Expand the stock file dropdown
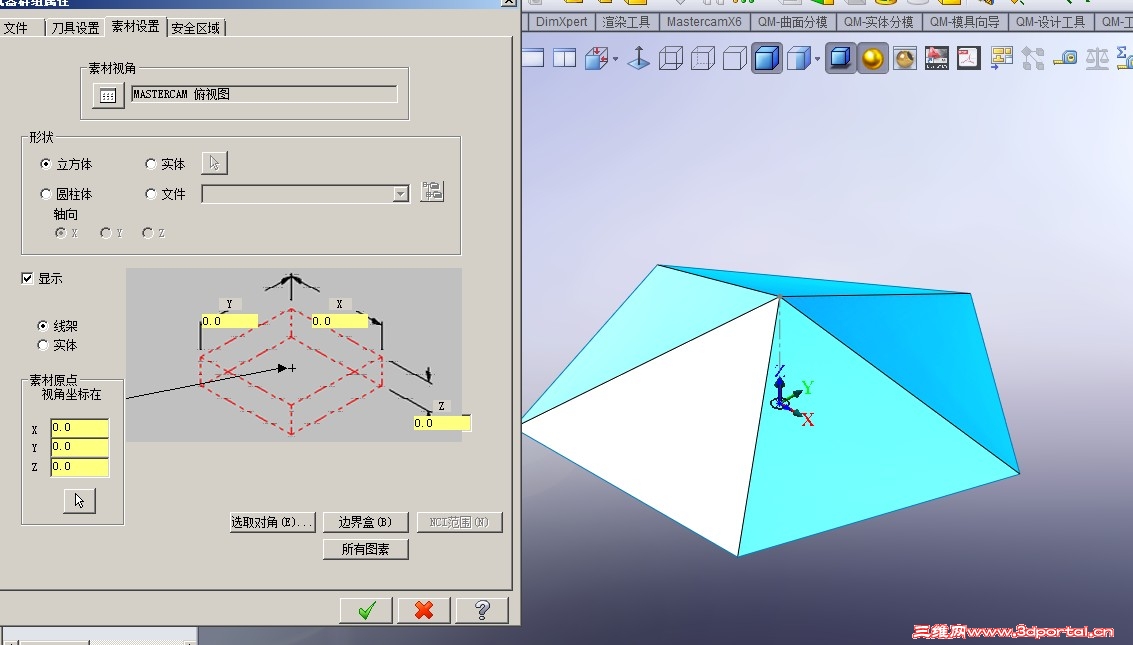 400,194
